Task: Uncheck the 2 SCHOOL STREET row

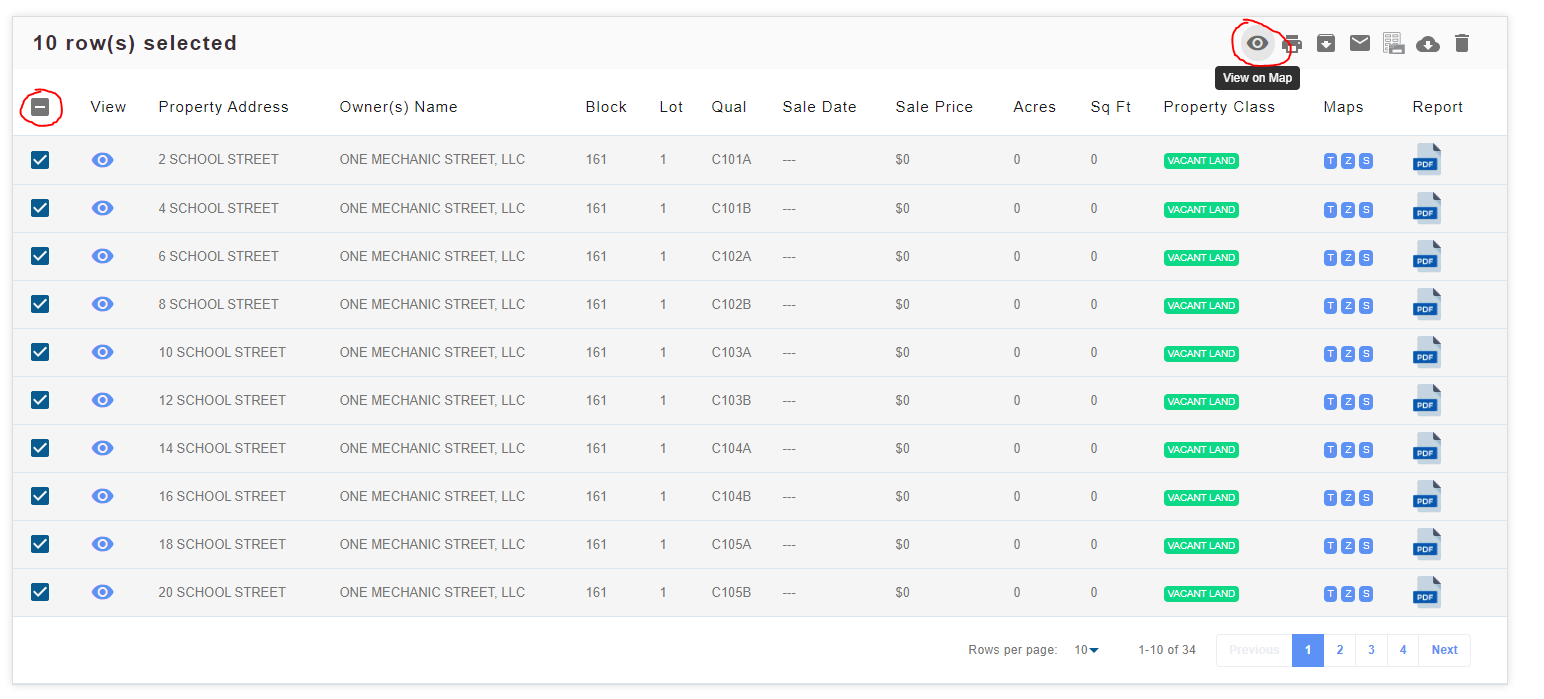Action: point(40,160)
